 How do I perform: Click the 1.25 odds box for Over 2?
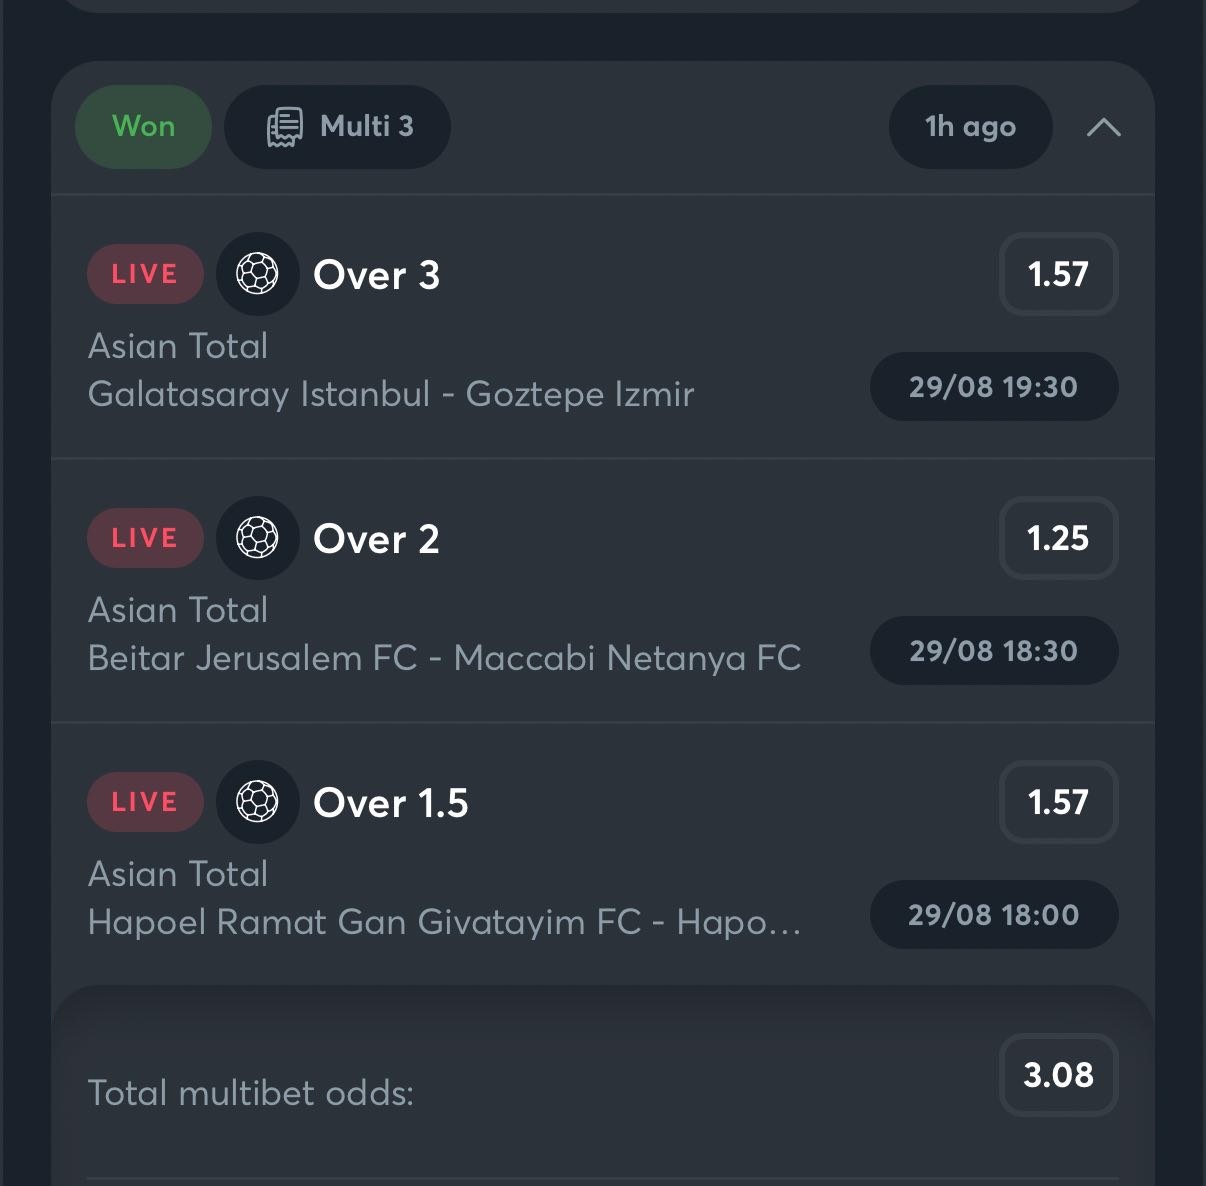1058,538
